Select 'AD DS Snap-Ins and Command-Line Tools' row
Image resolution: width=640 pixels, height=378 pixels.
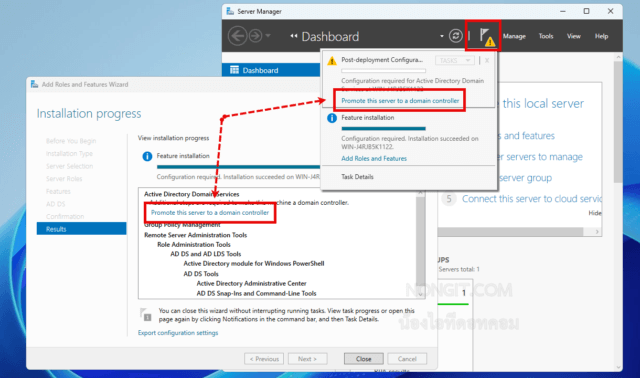(256, 294)
